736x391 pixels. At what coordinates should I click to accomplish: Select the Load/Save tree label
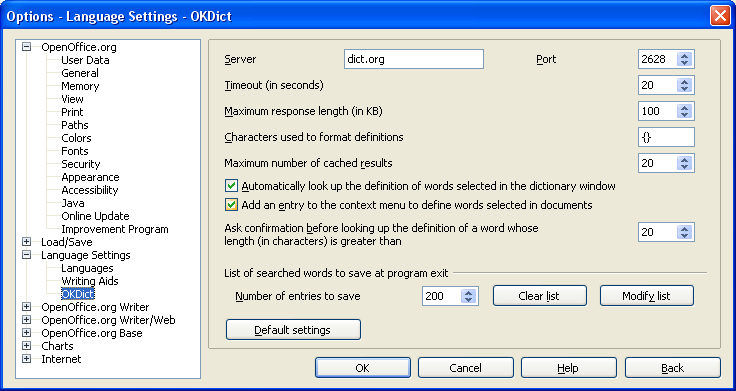pos(67,242)
